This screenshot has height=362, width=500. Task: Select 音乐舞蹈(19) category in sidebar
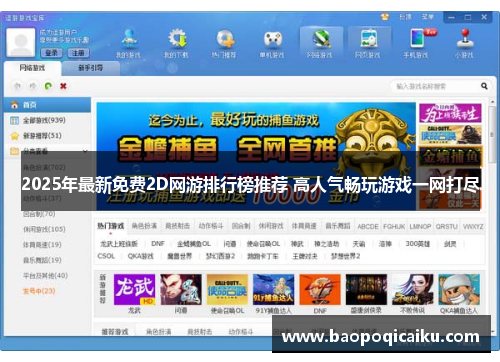42,260
